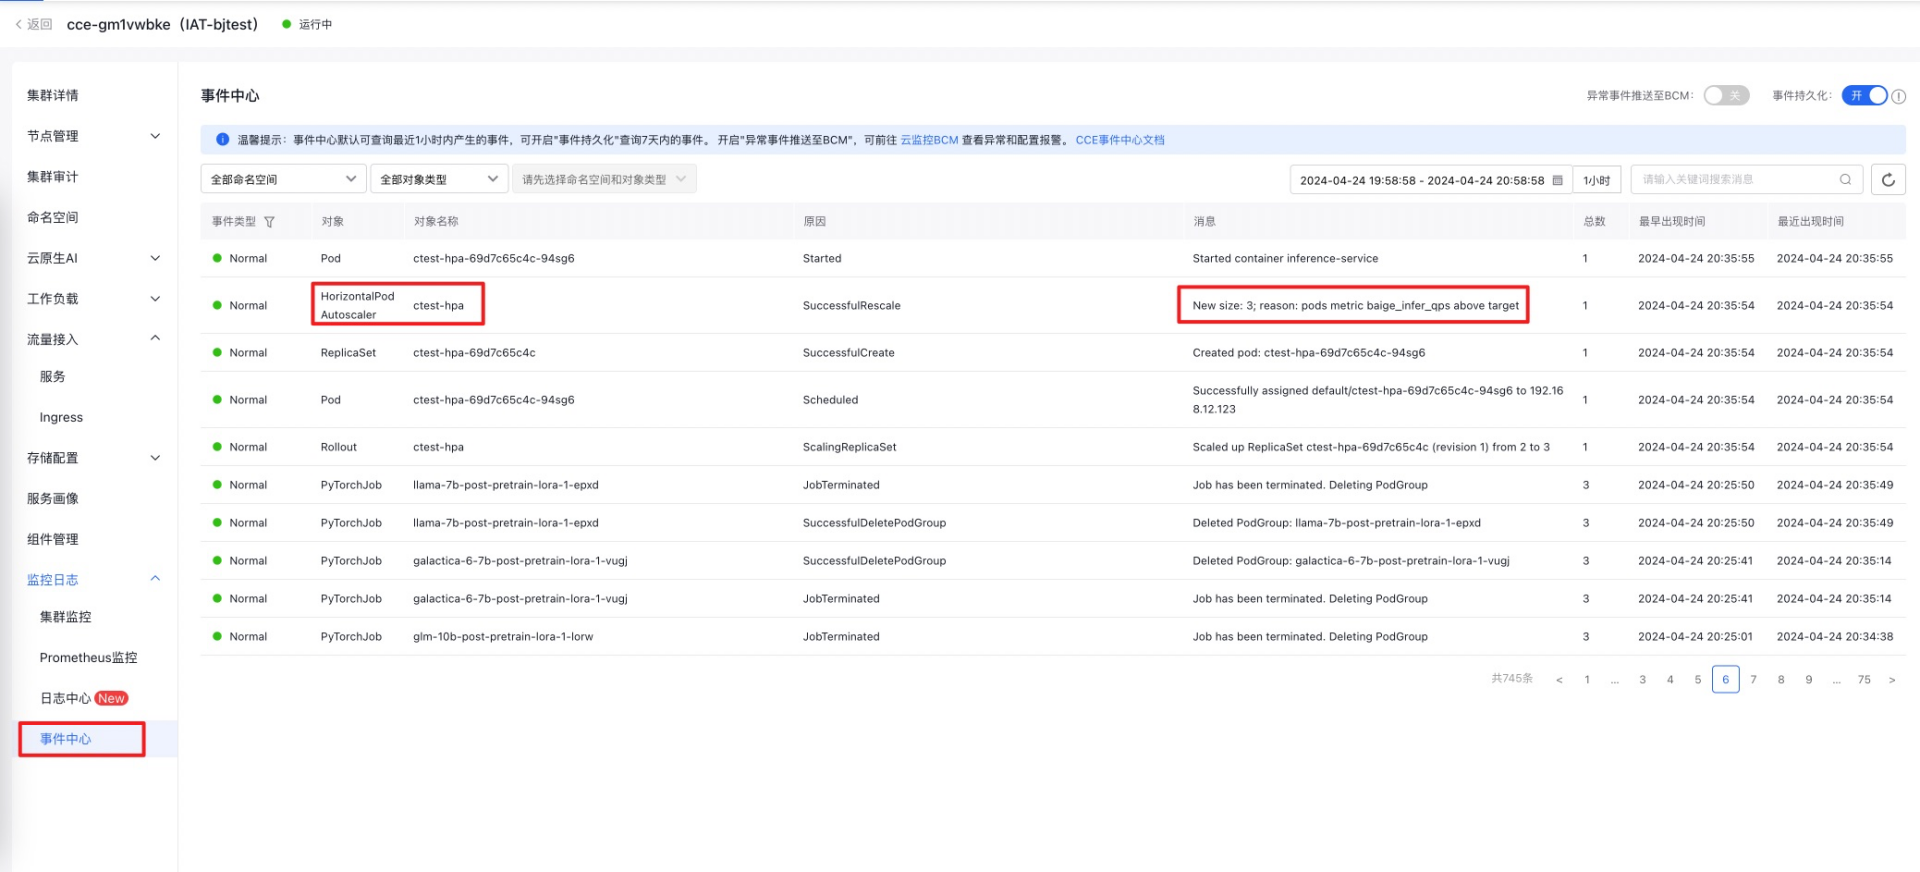Click 'glm-10b-post-pretrain-lora-1-lorw' object name
This screenshot has width=1920, height=872.
click(503, 637)
